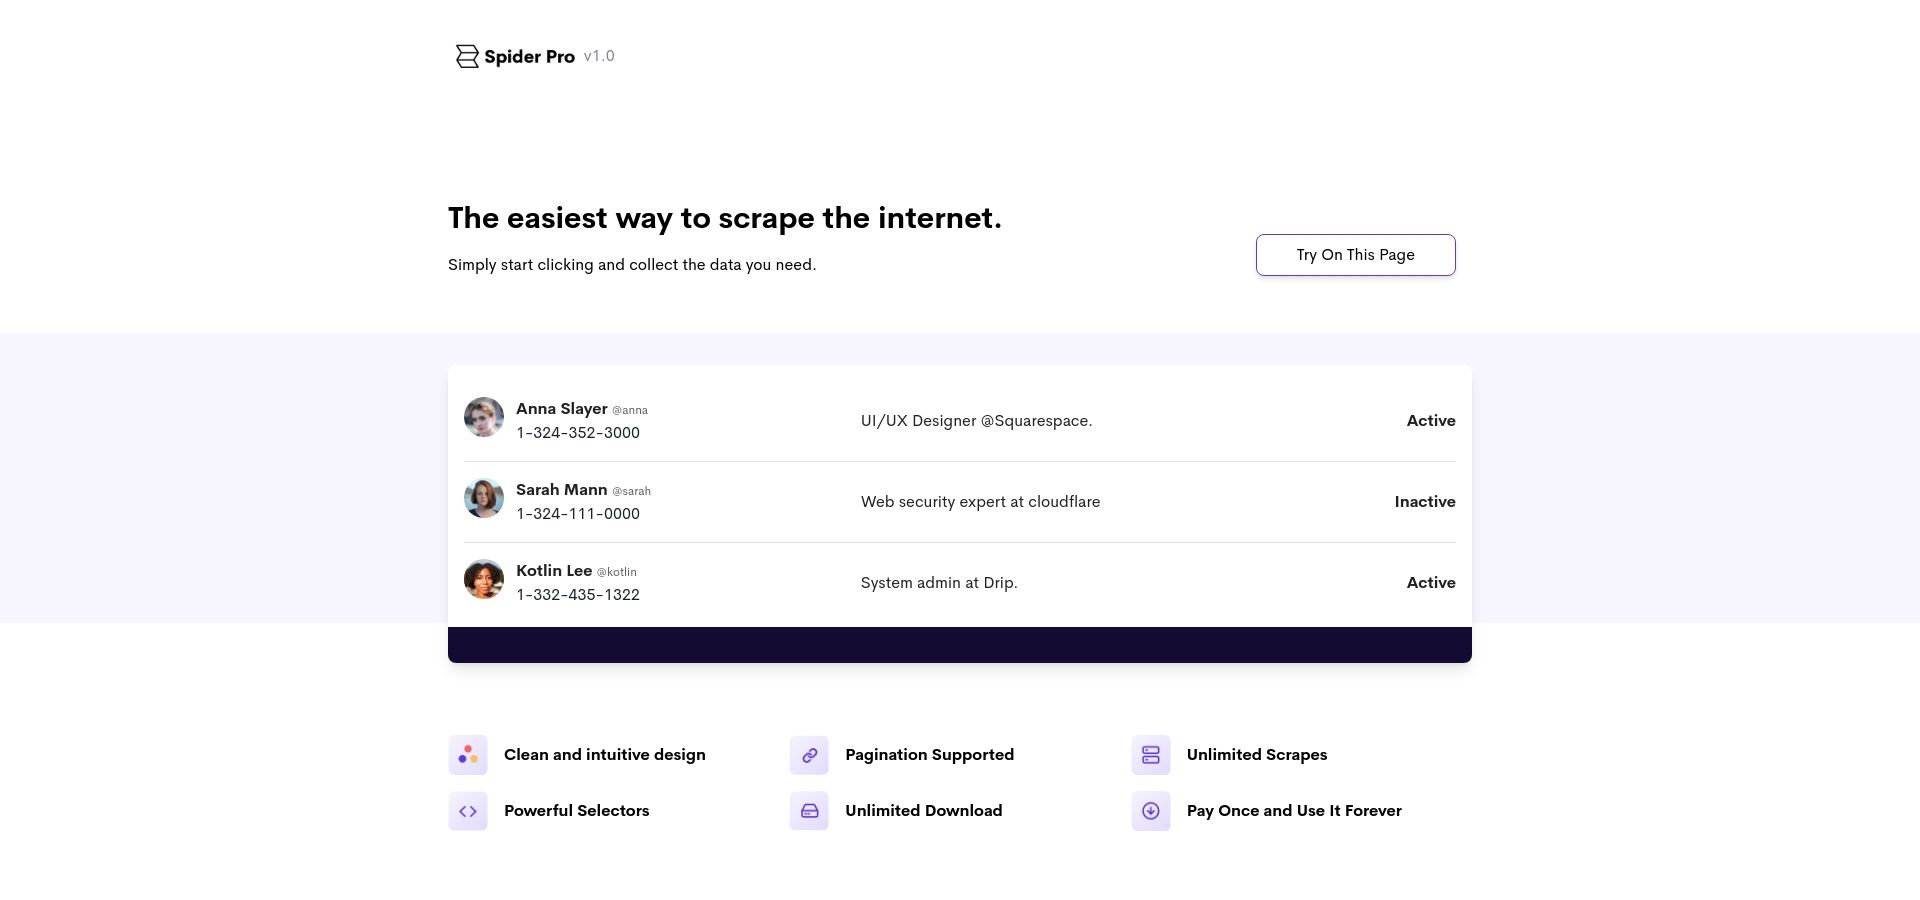Click the @sarah handle

[x=631, y=491]
